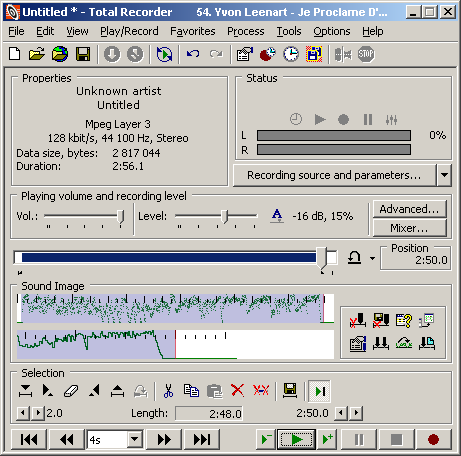Screen dimensions: 461x456
Task: Expand recording source dropdown arrow
Action: coord(444,175)
